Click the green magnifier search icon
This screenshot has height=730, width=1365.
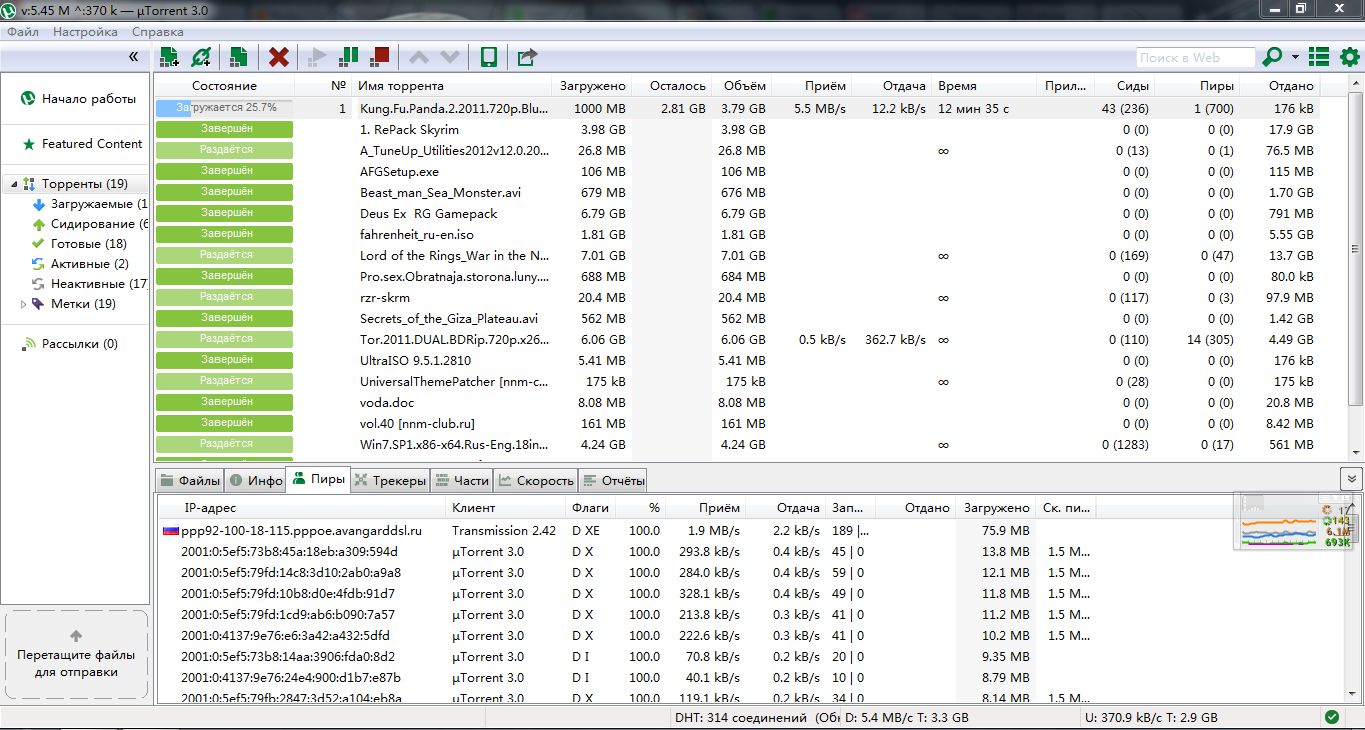point(1273,57)
